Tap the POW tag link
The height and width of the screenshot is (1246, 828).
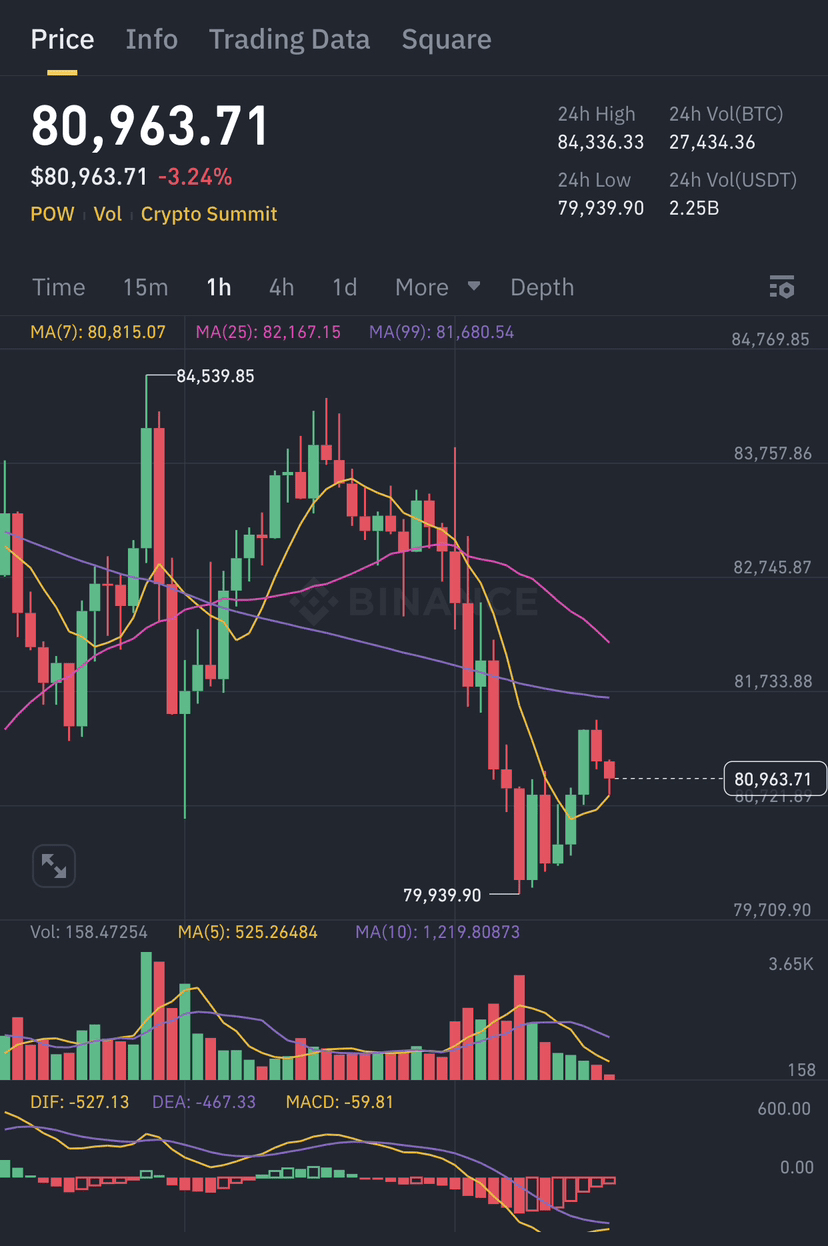[52, 214]
